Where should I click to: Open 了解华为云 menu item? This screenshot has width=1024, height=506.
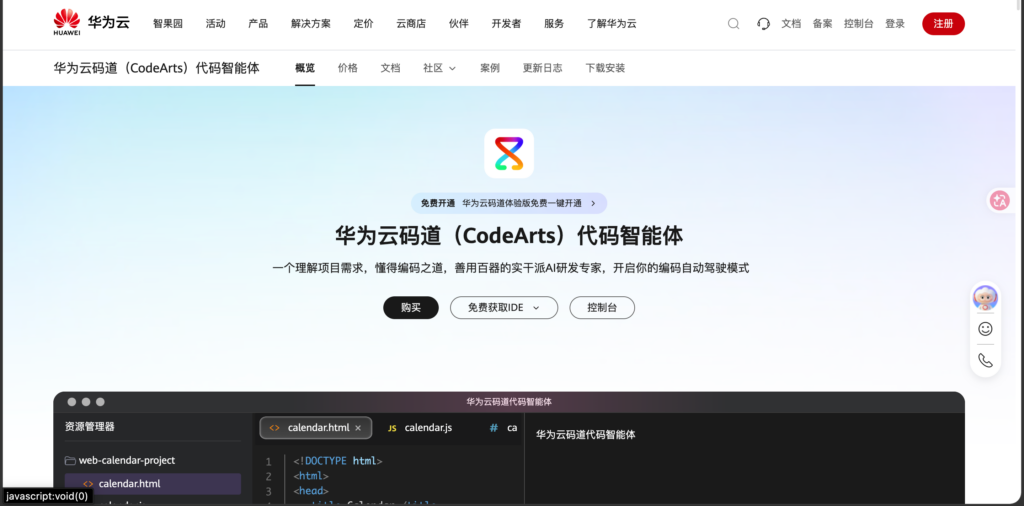tap(611, 24)
